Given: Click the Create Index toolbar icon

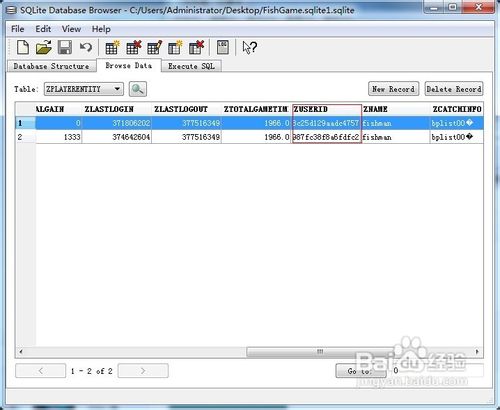Looking at the screenshot, I should pos(175,47).
